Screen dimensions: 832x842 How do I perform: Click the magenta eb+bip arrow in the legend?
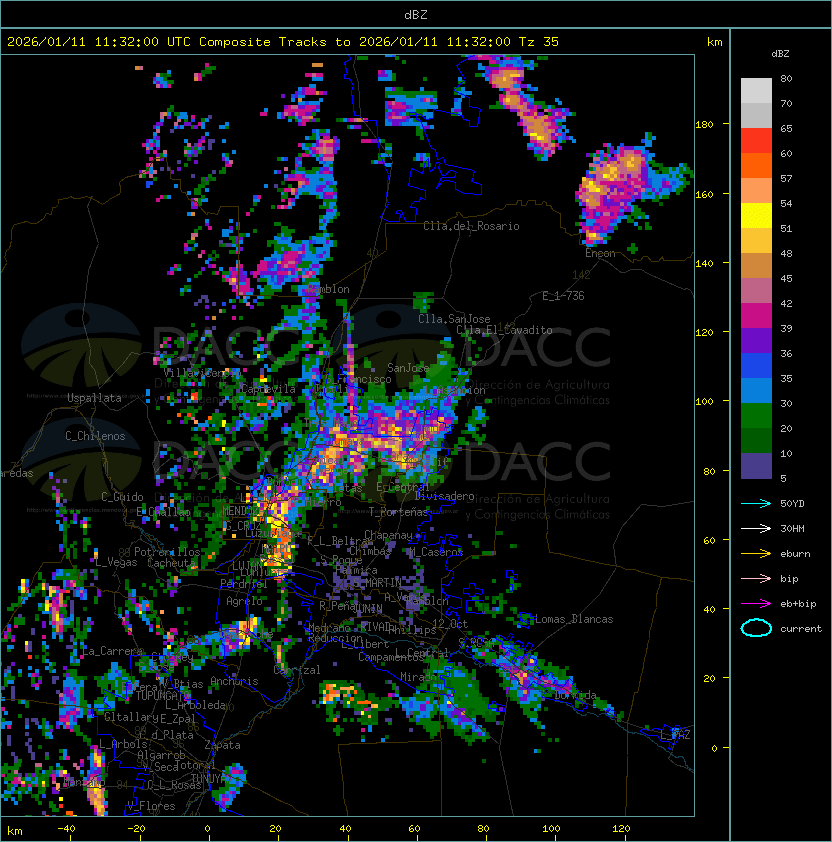tap(756, 604)
